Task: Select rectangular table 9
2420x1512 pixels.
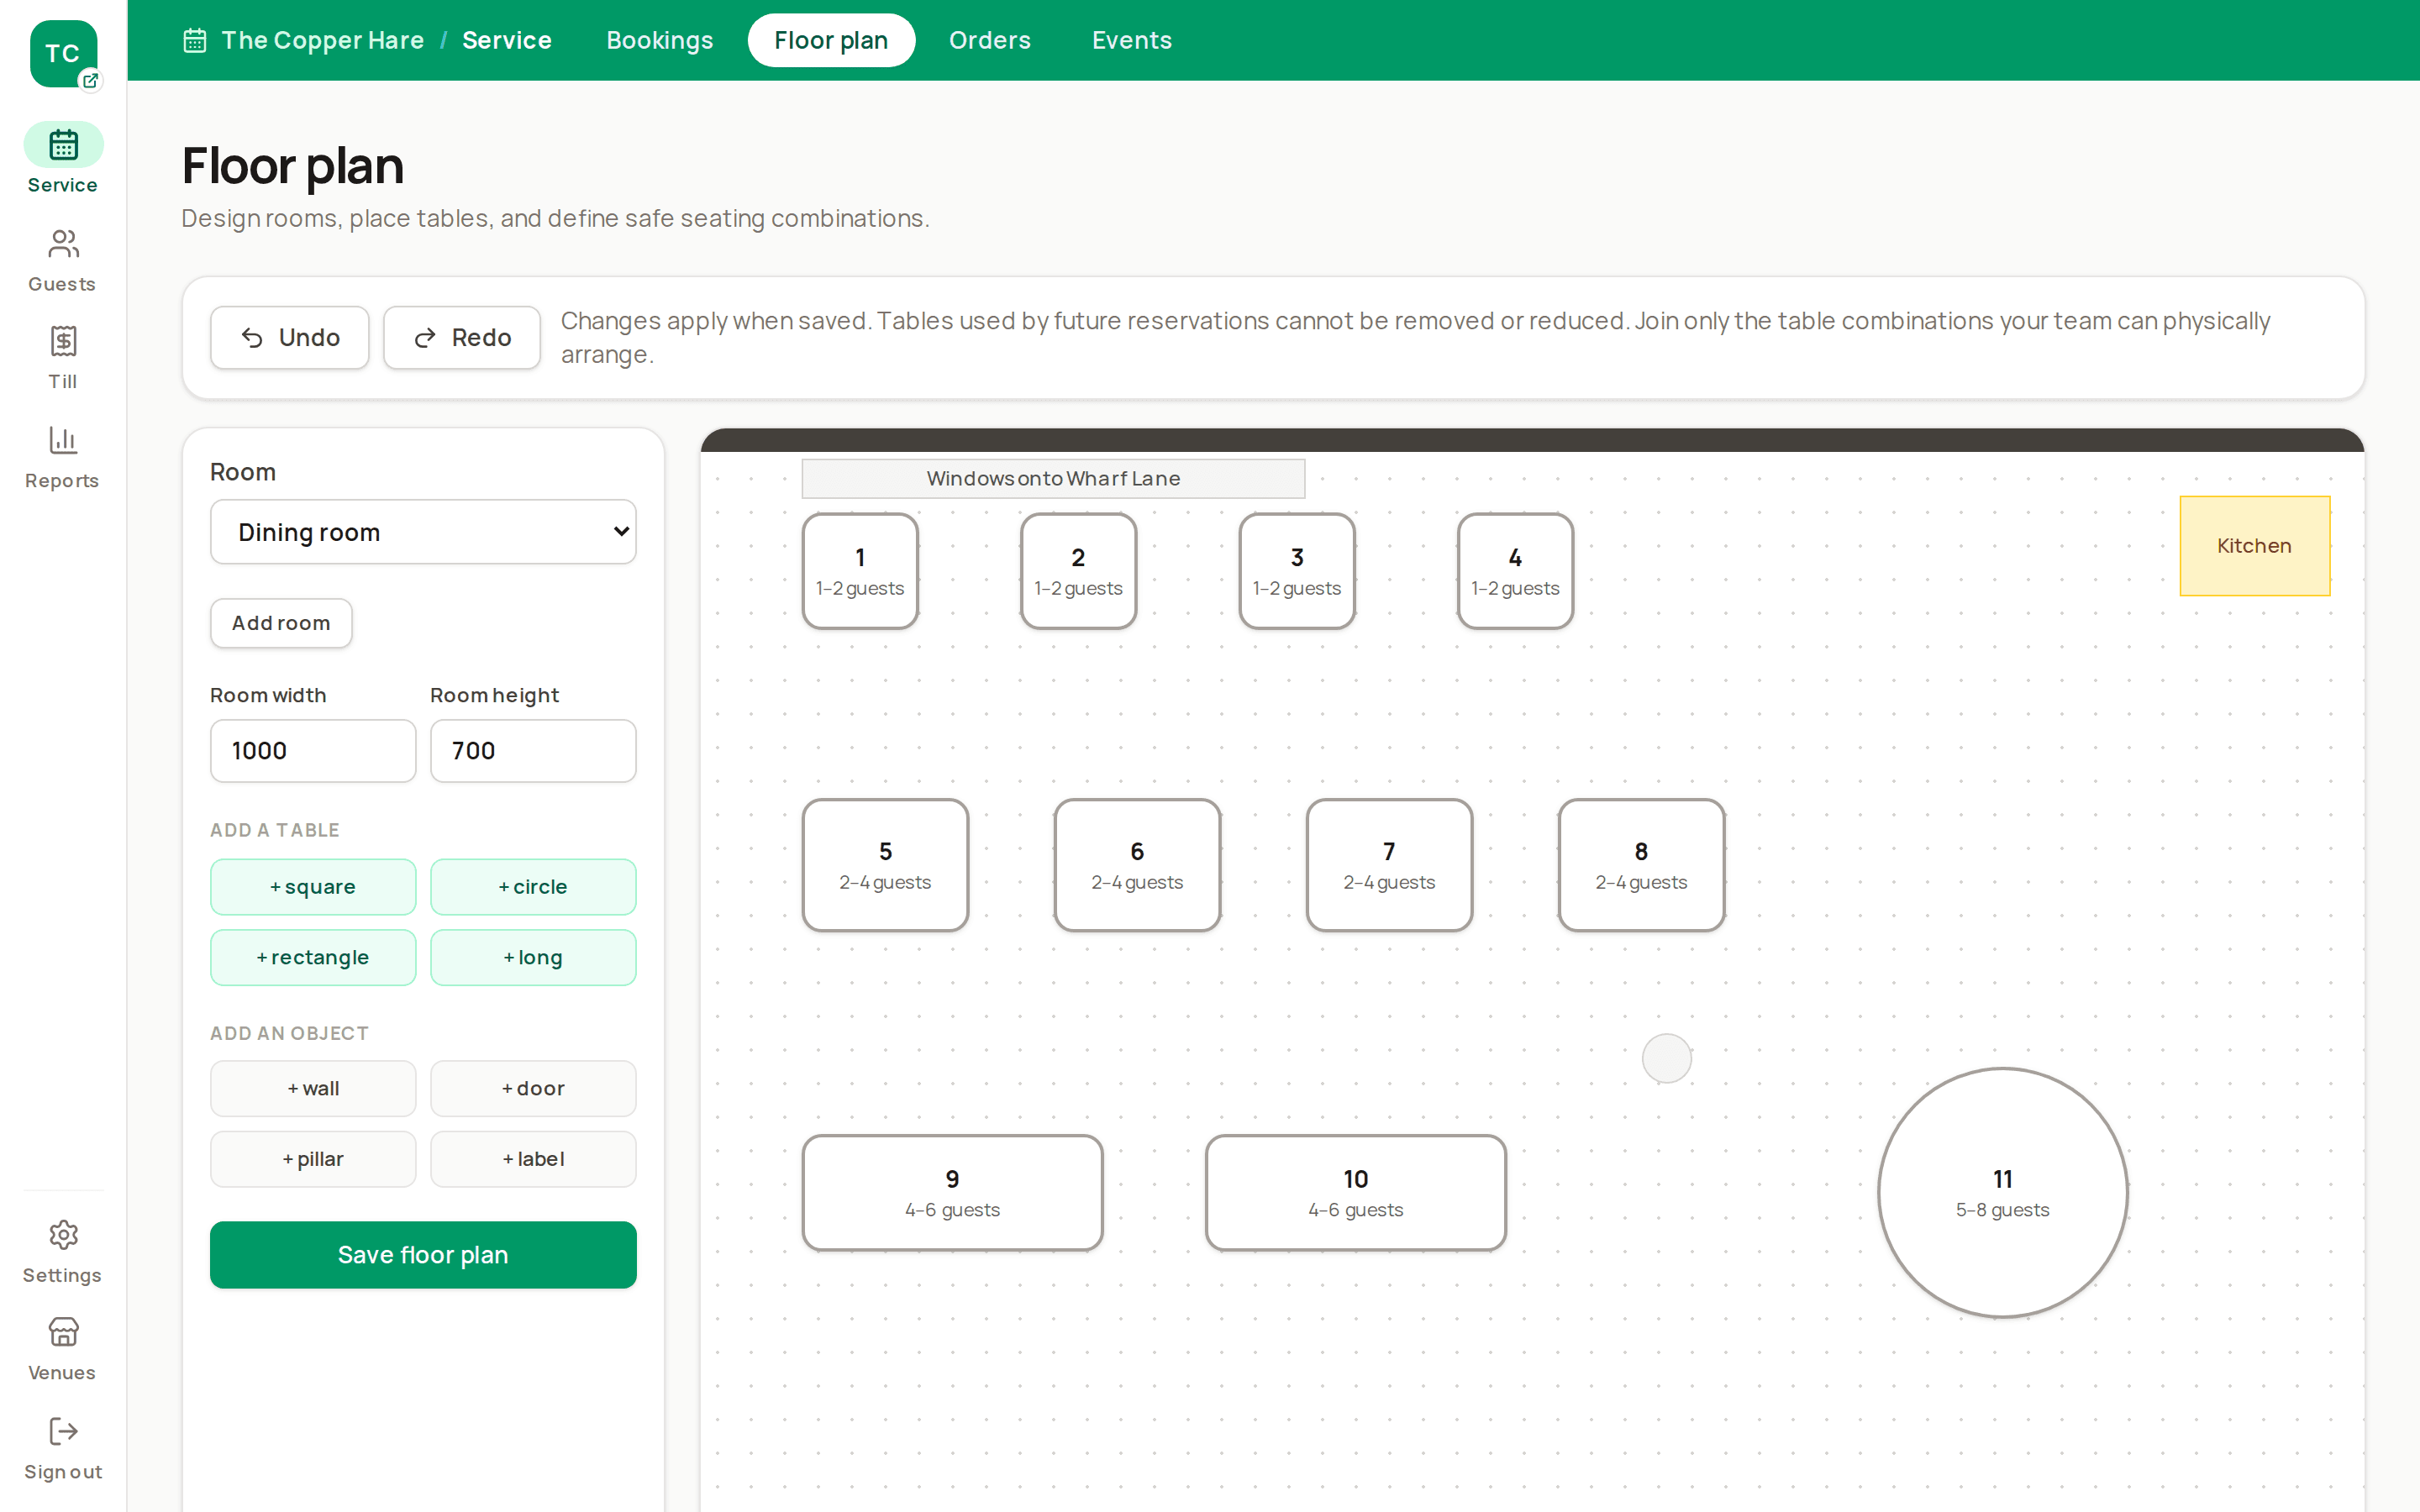Action: point(952,1193)
